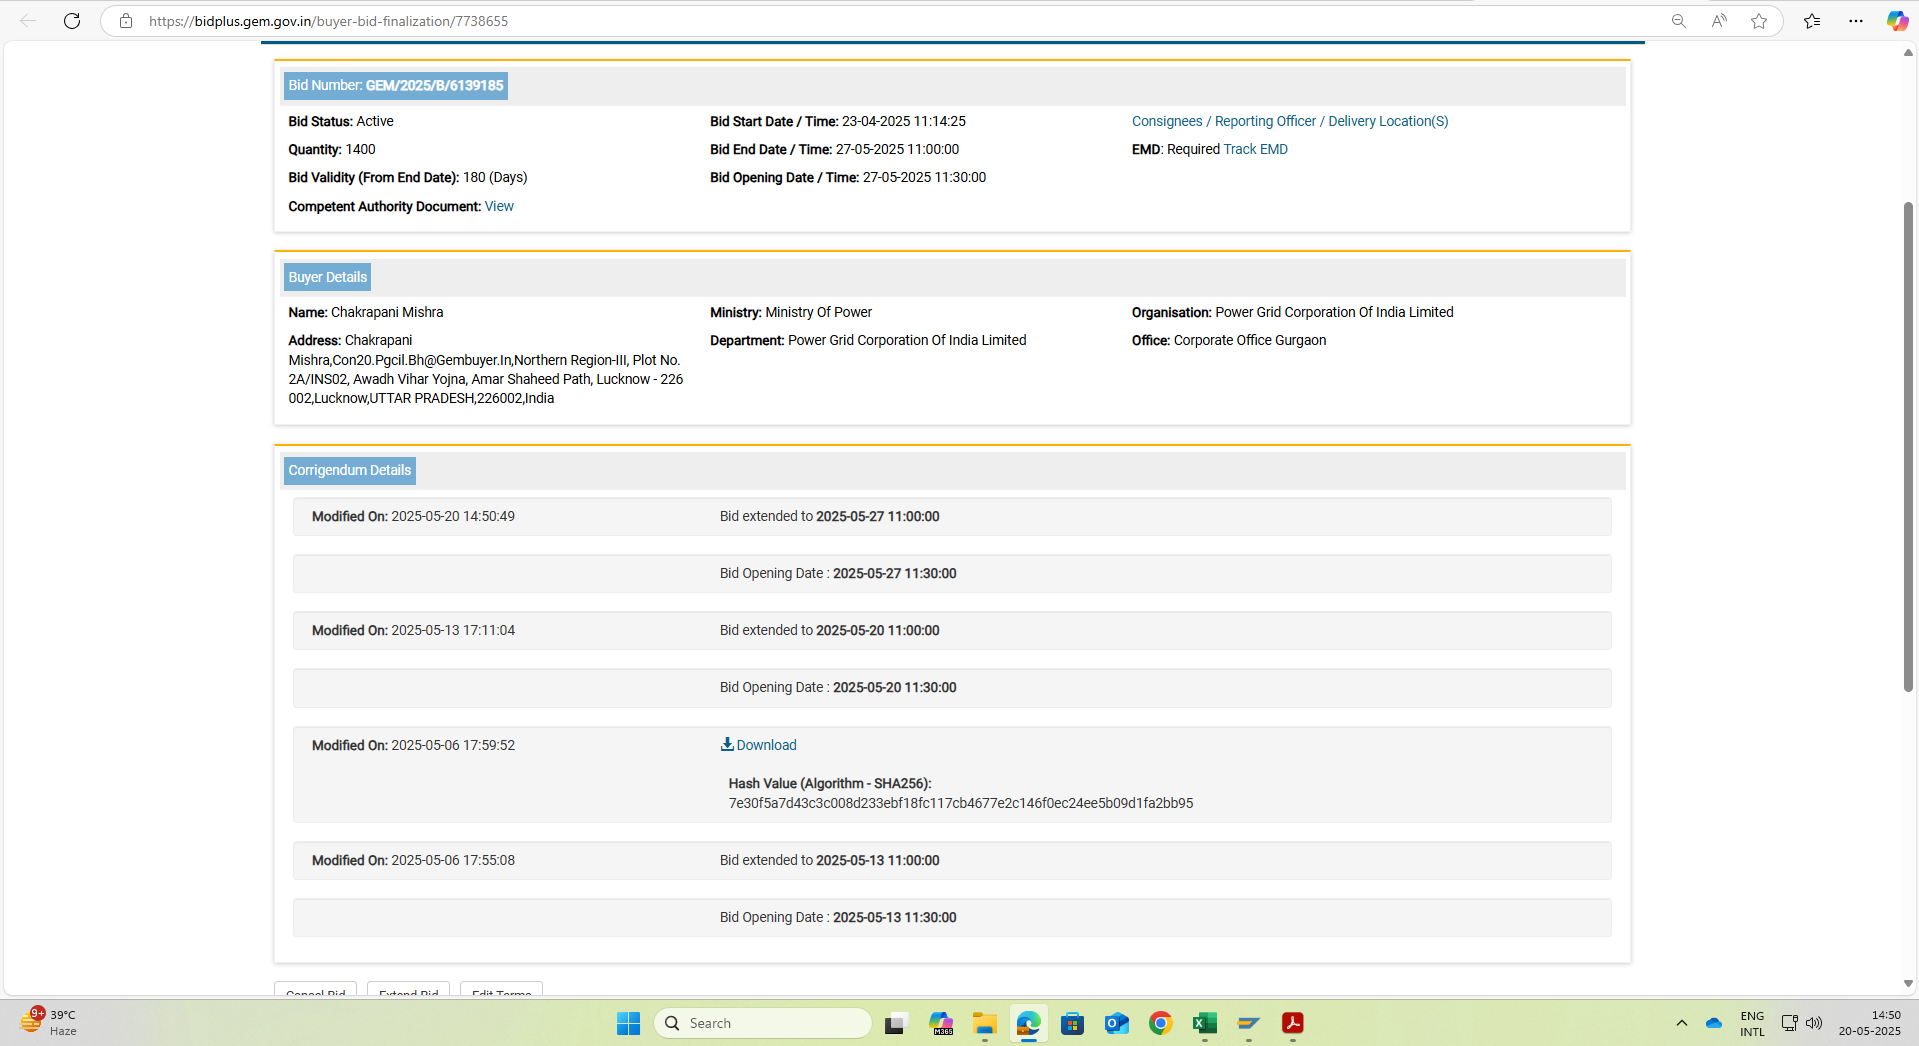Click the download arrow icon beside Download
The height and width of the screenshot is (1046, 1919).
point(727,744)
